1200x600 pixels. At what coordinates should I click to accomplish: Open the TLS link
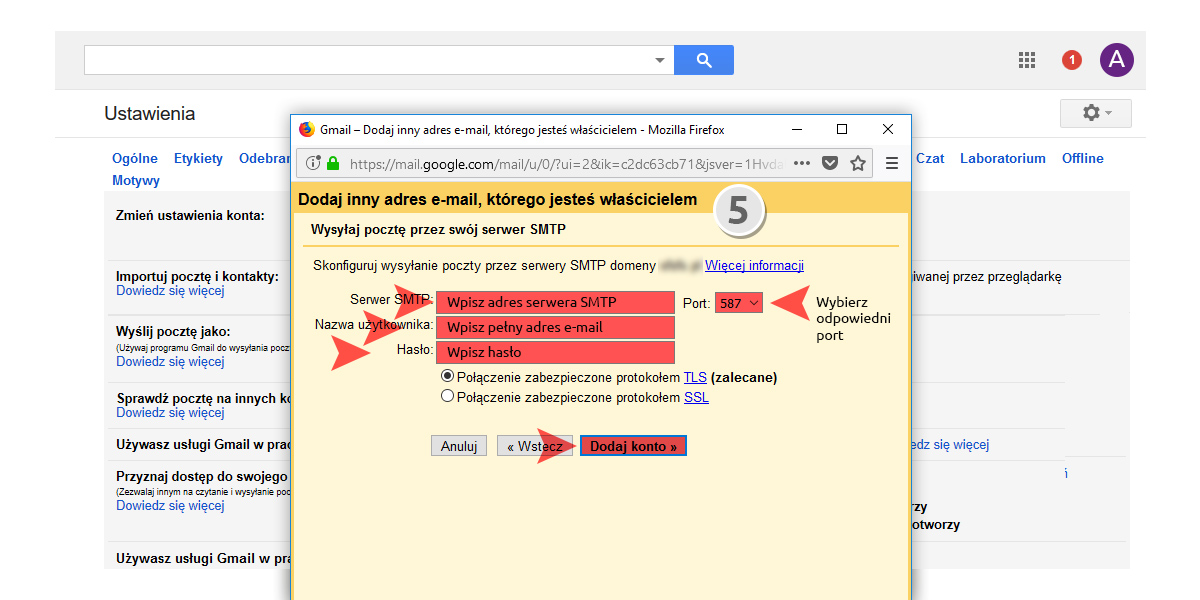pyautogui.click(x=695, y=377)
